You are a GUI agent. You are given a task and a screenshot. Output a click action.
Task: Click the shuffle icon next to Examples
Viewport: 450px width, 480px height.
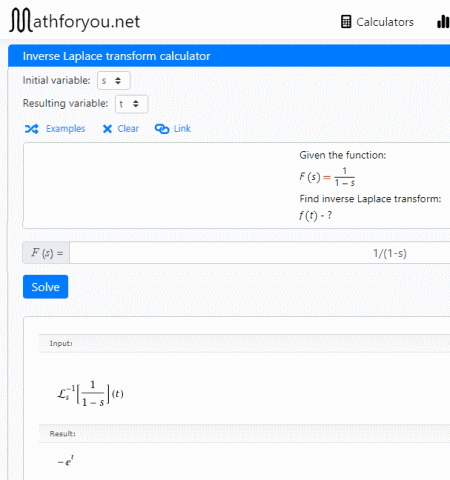(32, 129)
